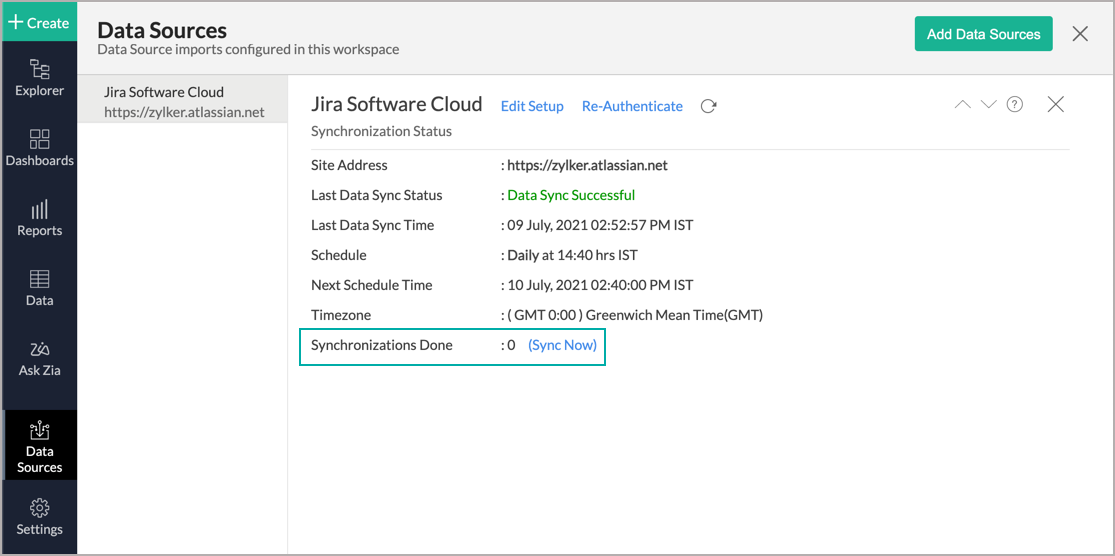Open Dashboards from the sidebar
Image resolution: width=1115 pixels, height=556 pixels.
pos(39,148)
